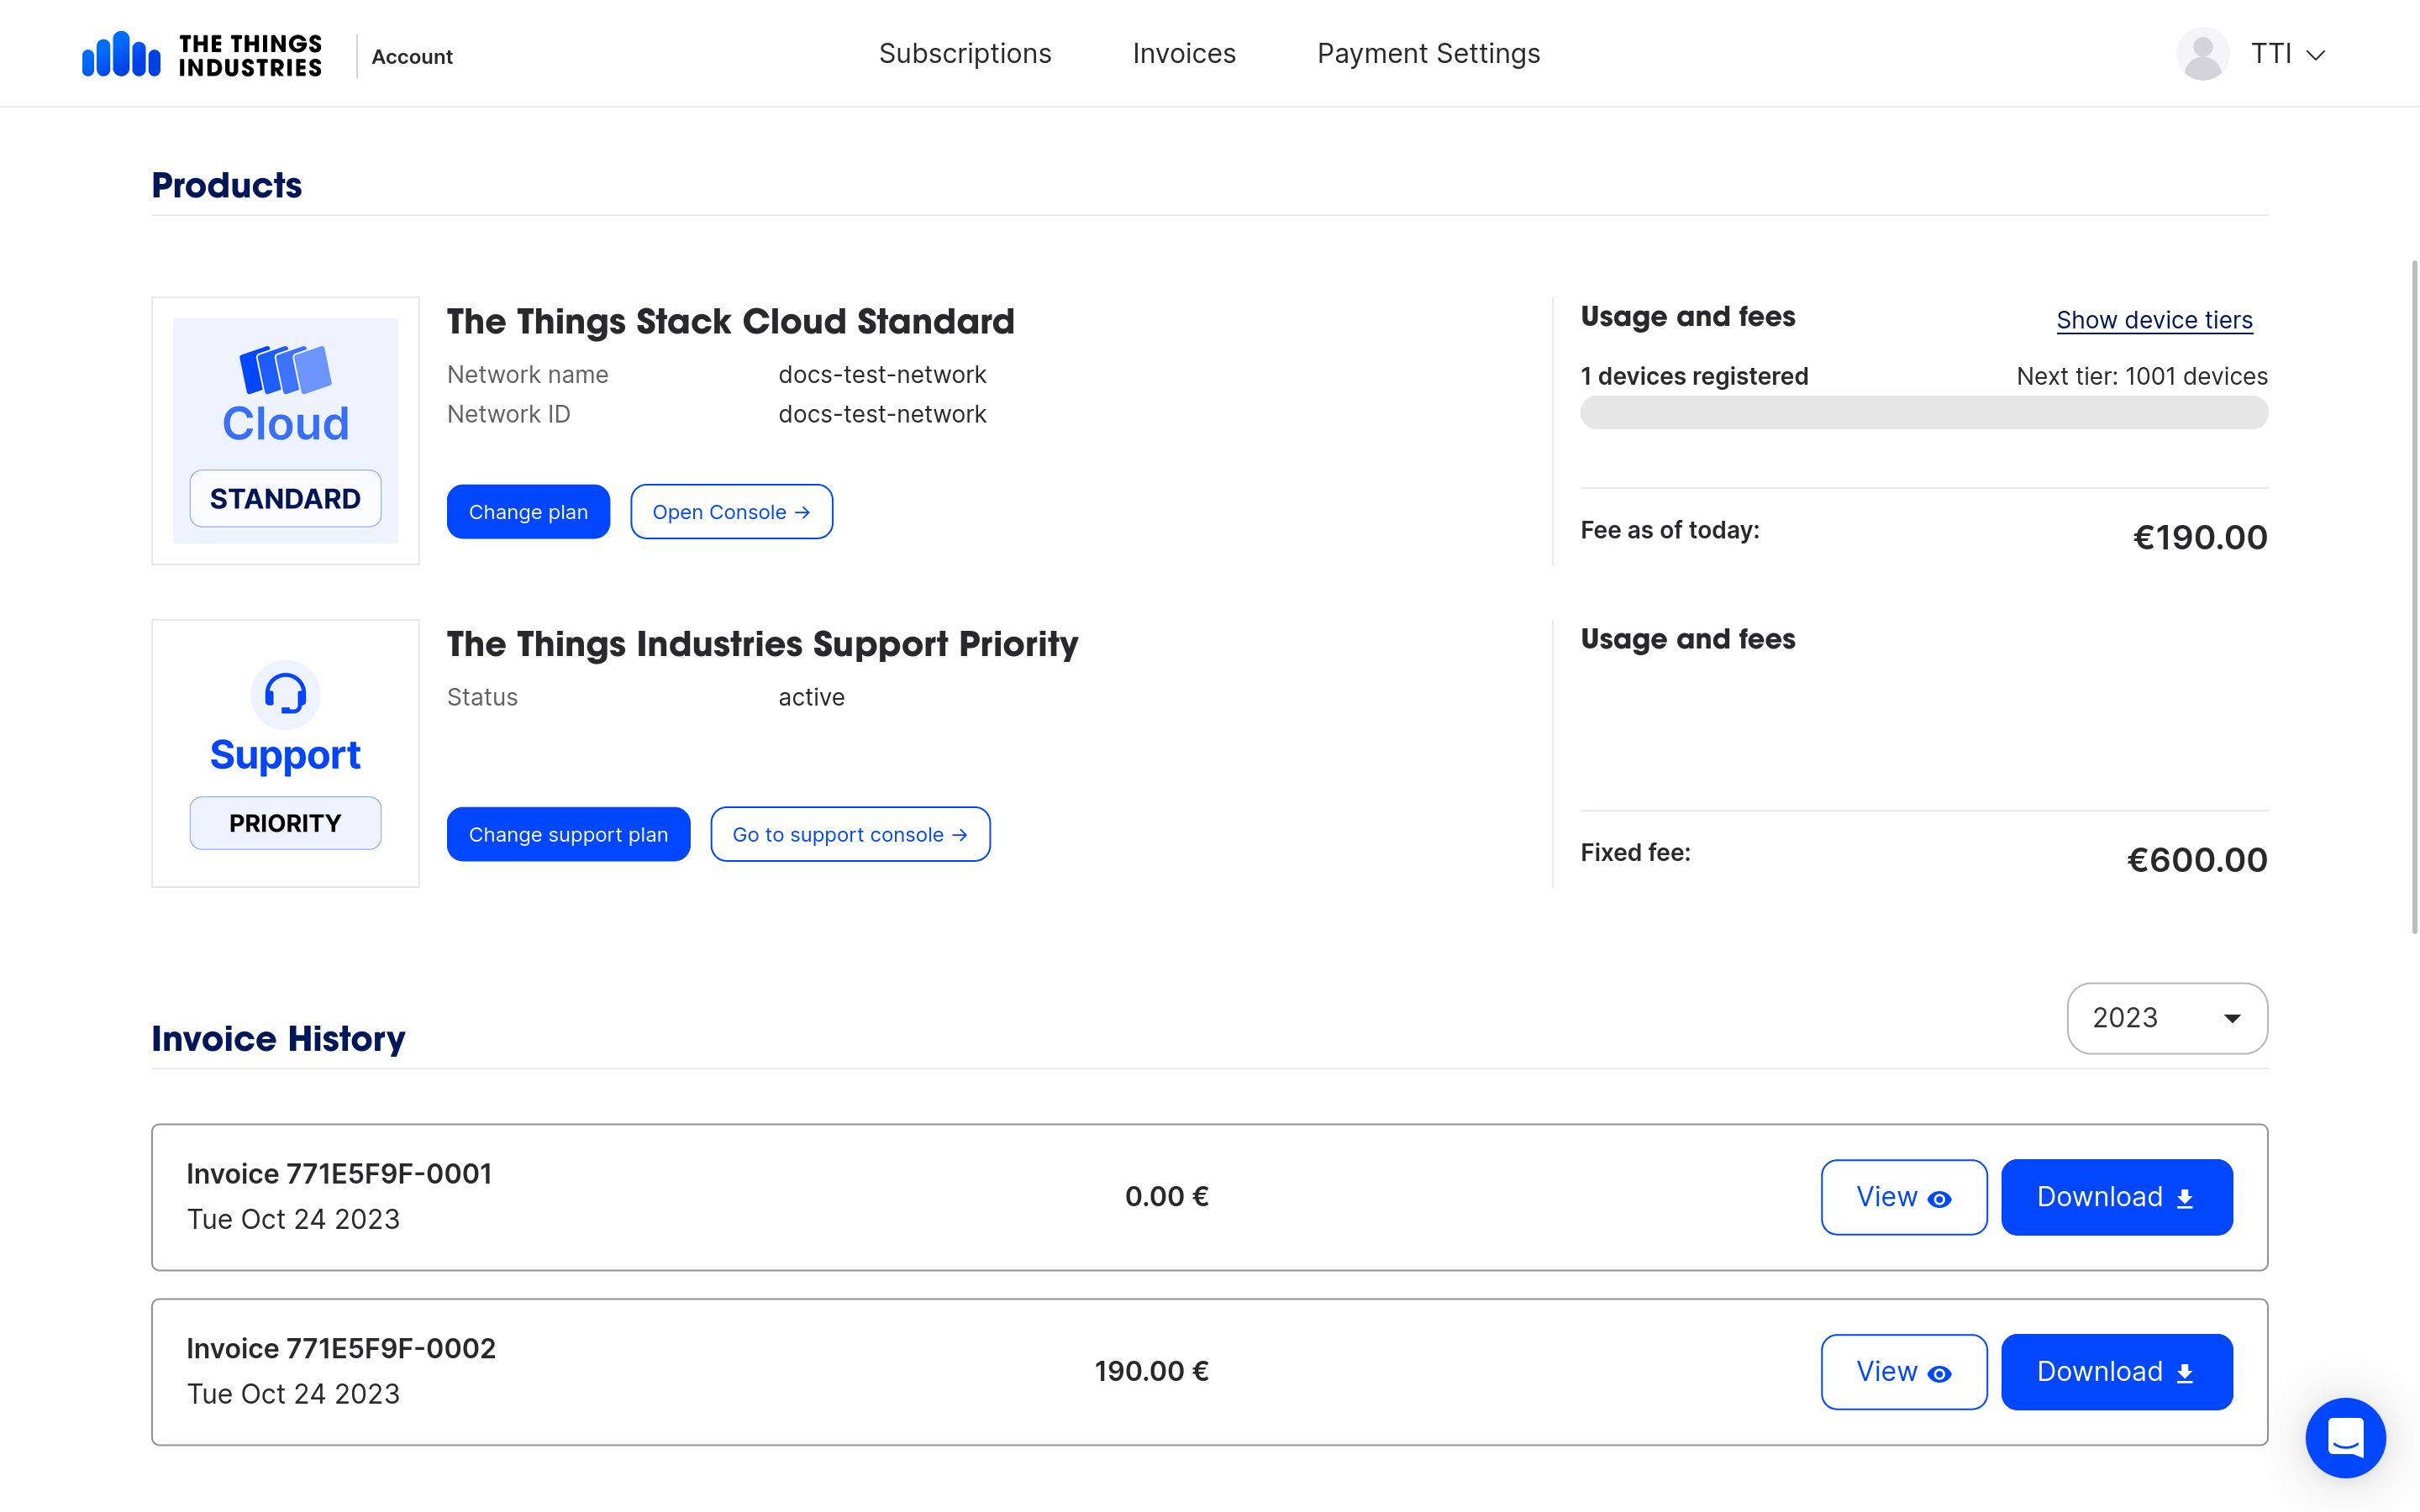Open Show device tiers link

[2155, 319]
